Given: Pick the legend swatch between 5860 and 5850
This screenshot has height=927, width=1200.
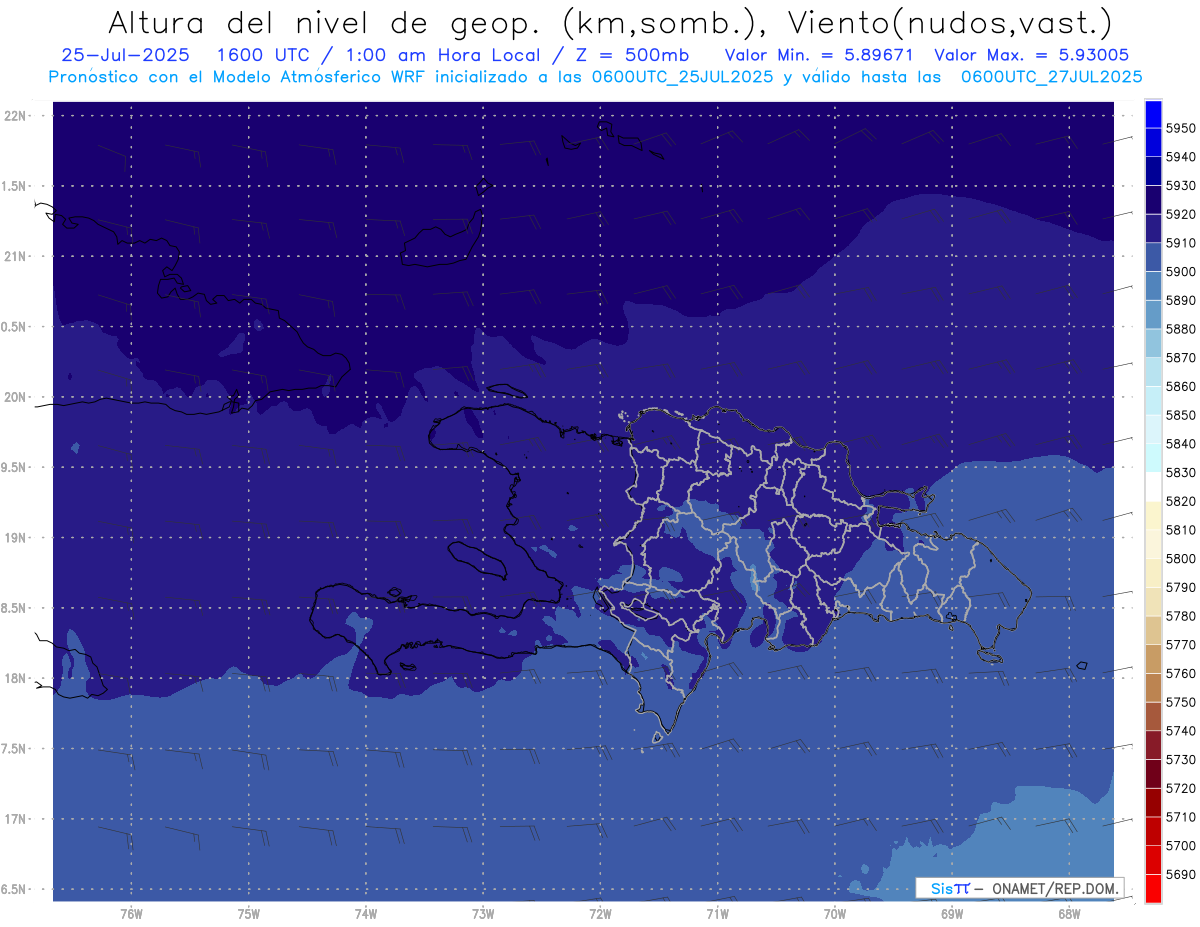Looking at the screenshot, I should 1153,401.
